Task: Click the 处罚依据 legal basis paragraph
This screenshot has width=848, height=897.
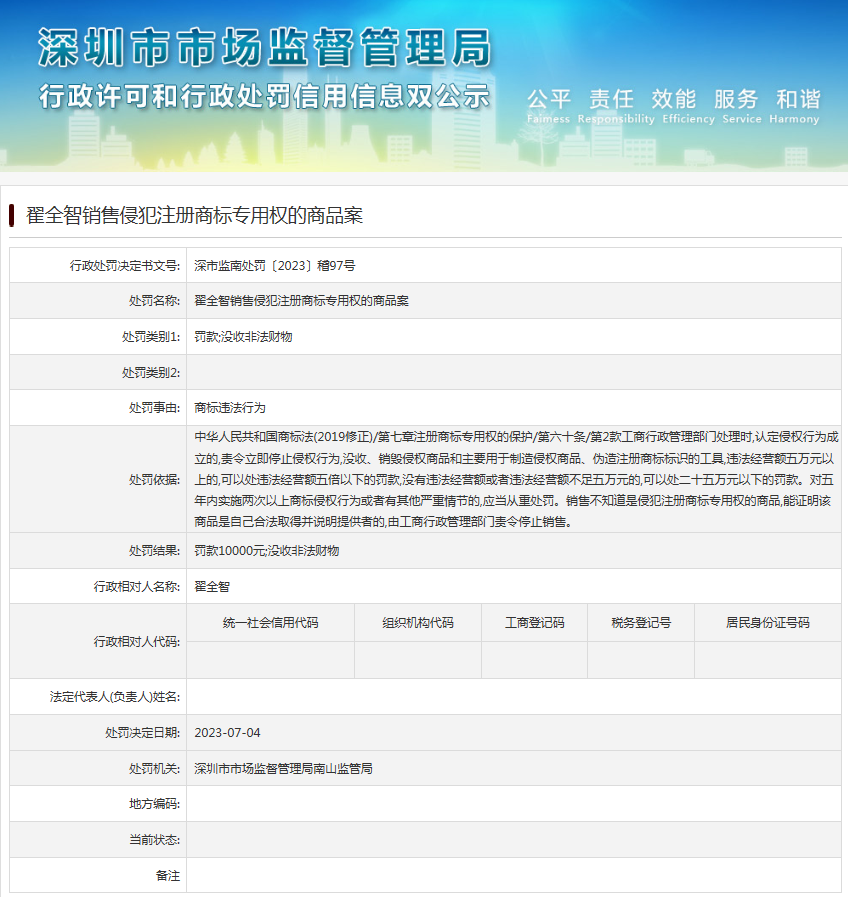Action: point(516,479)
